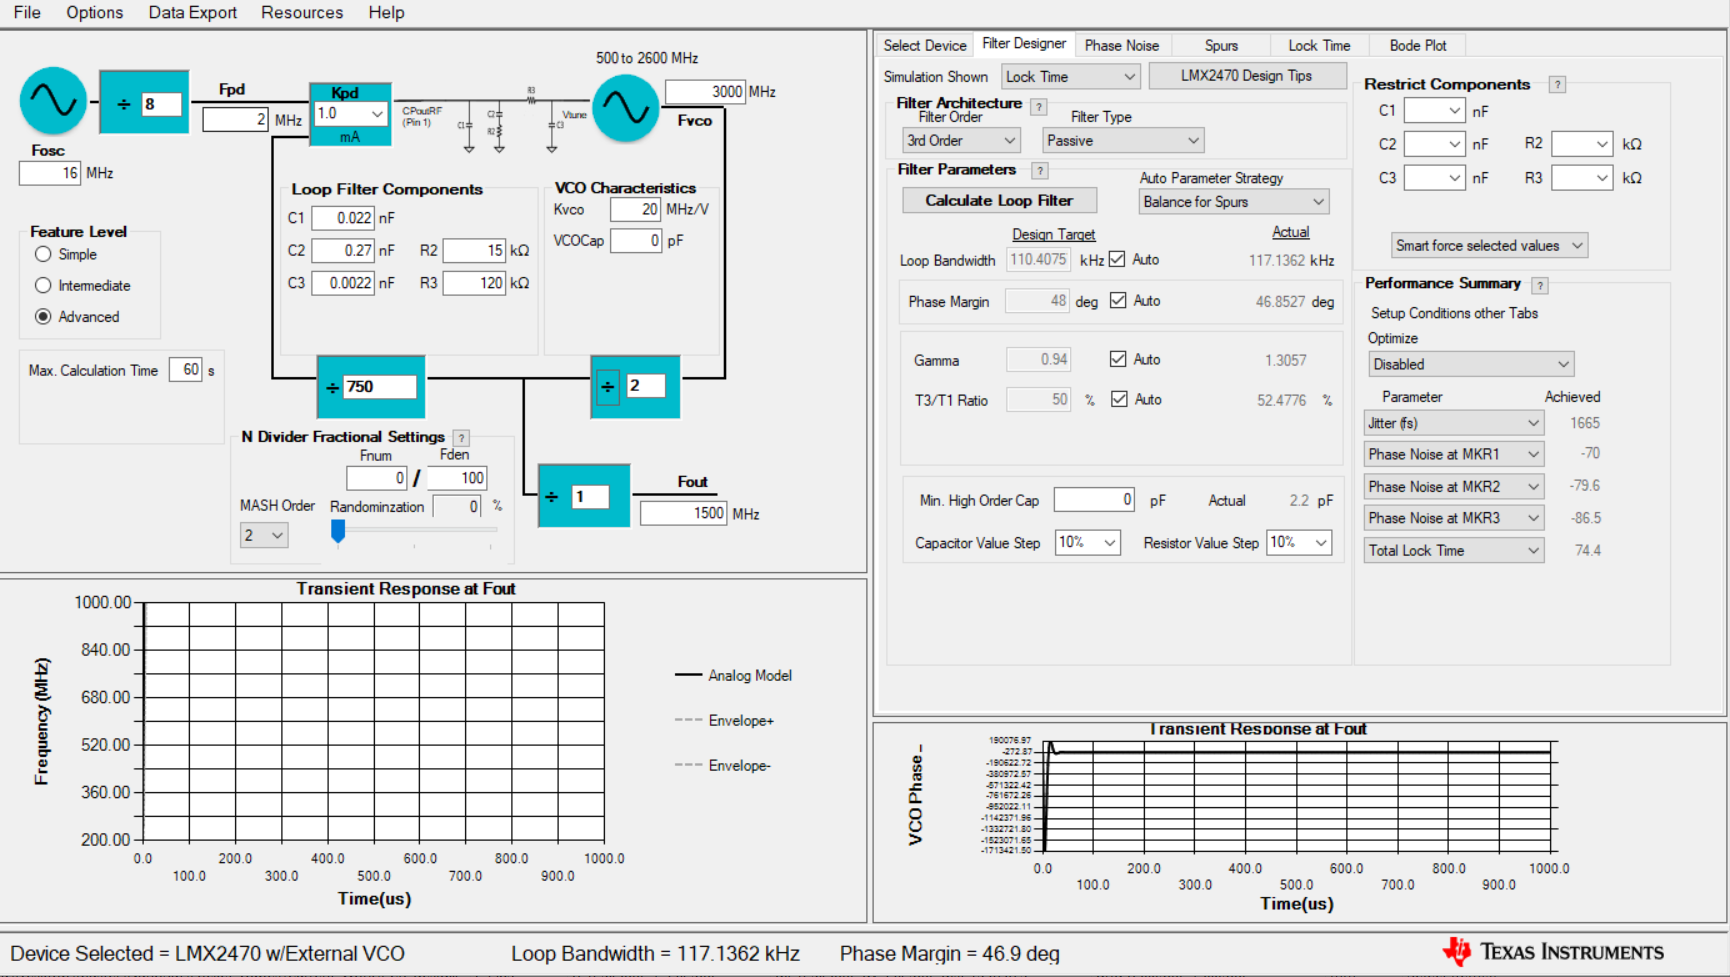Open the Auto Parameter Strategy dropdown
The height and width of the screenshot is (977, 1730).
(x=1234, y=201)
